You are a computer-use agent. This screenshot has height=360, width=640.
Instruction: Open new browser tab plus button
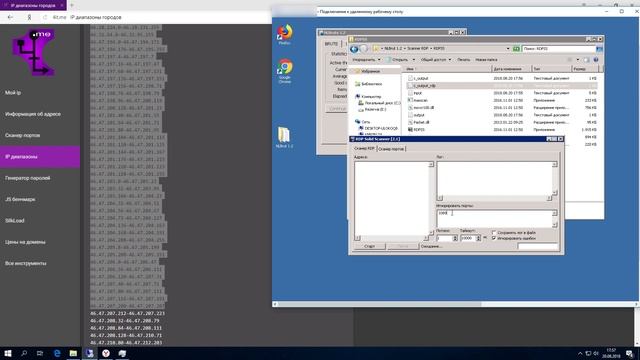tap(72, 5)
